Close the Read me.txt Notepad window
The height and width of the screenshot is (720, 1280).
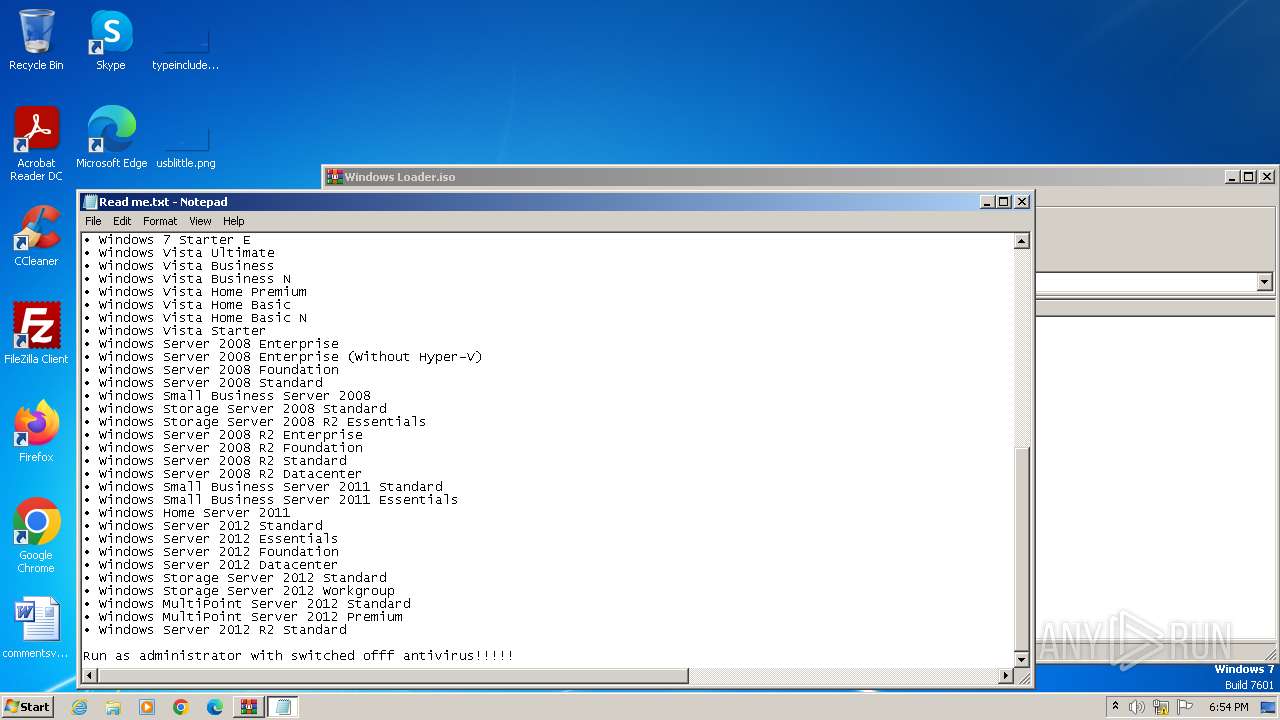1022,202
